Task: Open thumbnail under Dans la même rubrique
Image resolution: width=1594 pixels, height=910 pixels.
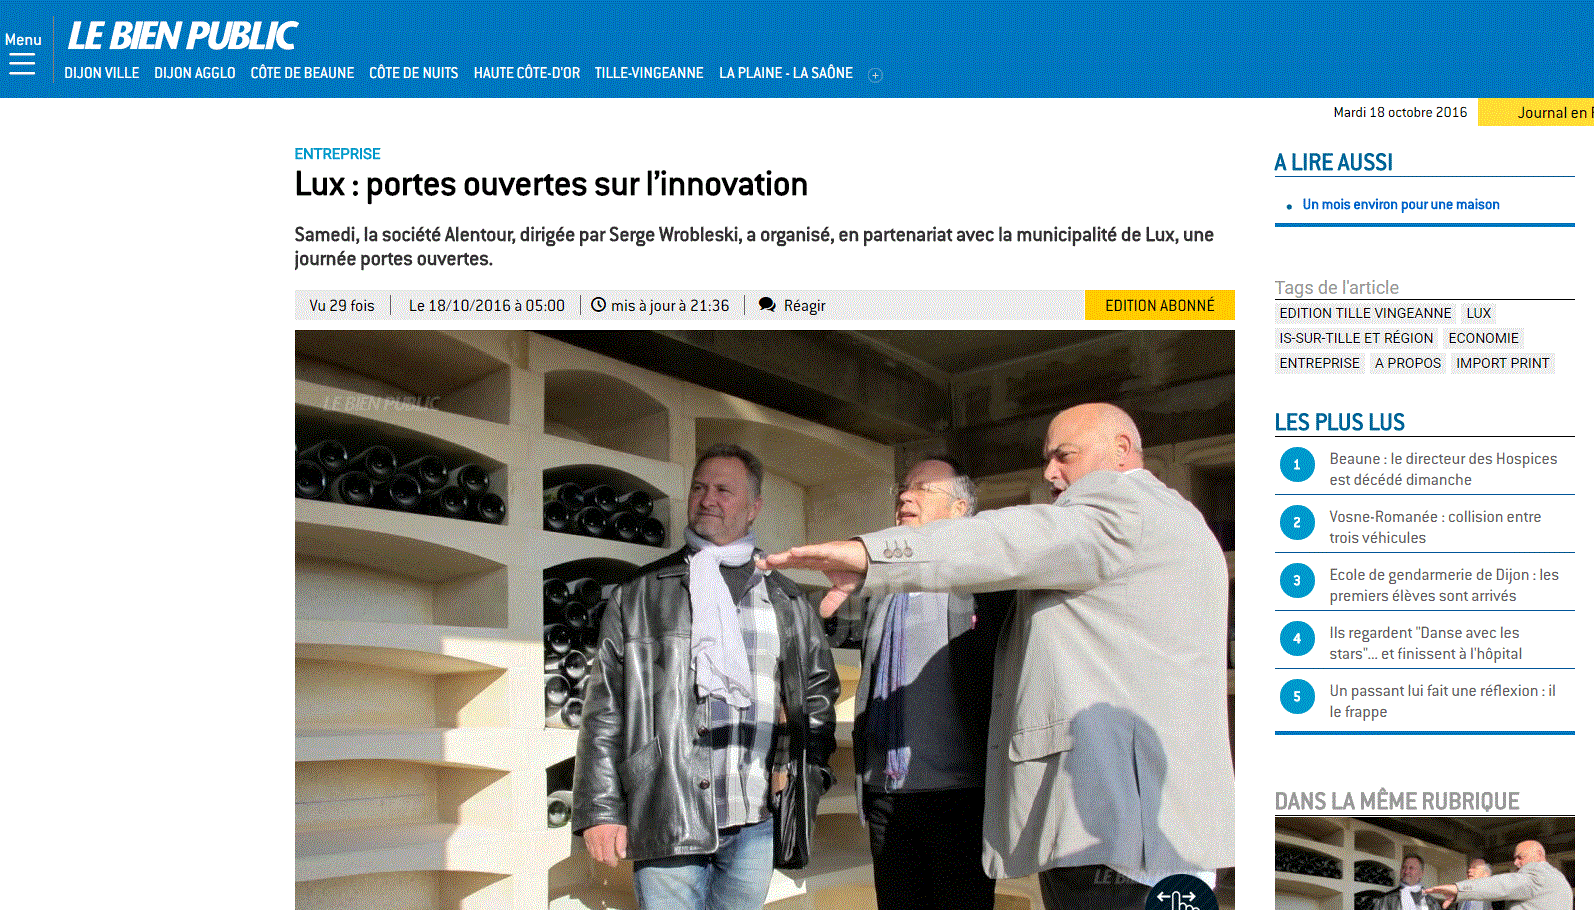Action: (x=1424, y=863)
